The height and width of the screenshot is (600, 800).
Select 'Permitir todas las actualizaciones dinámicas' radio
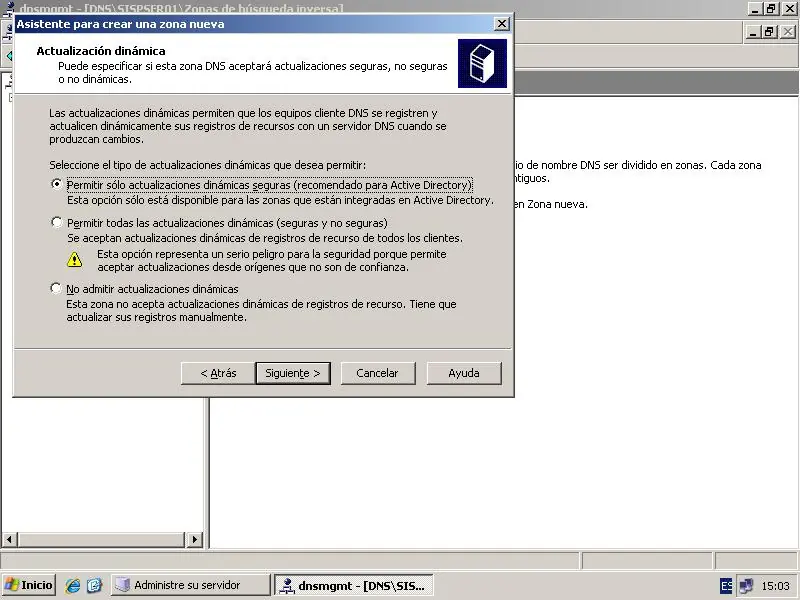[x=57, y=222]
